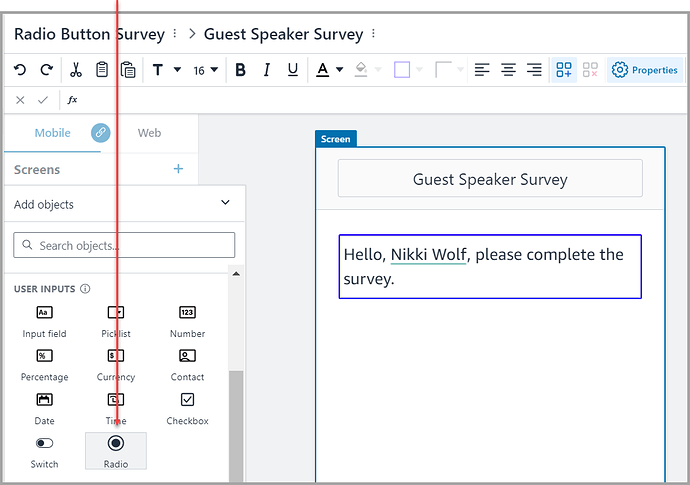The image size is (690, 485).
Task: Center-align the text
Action: point(508,70)
